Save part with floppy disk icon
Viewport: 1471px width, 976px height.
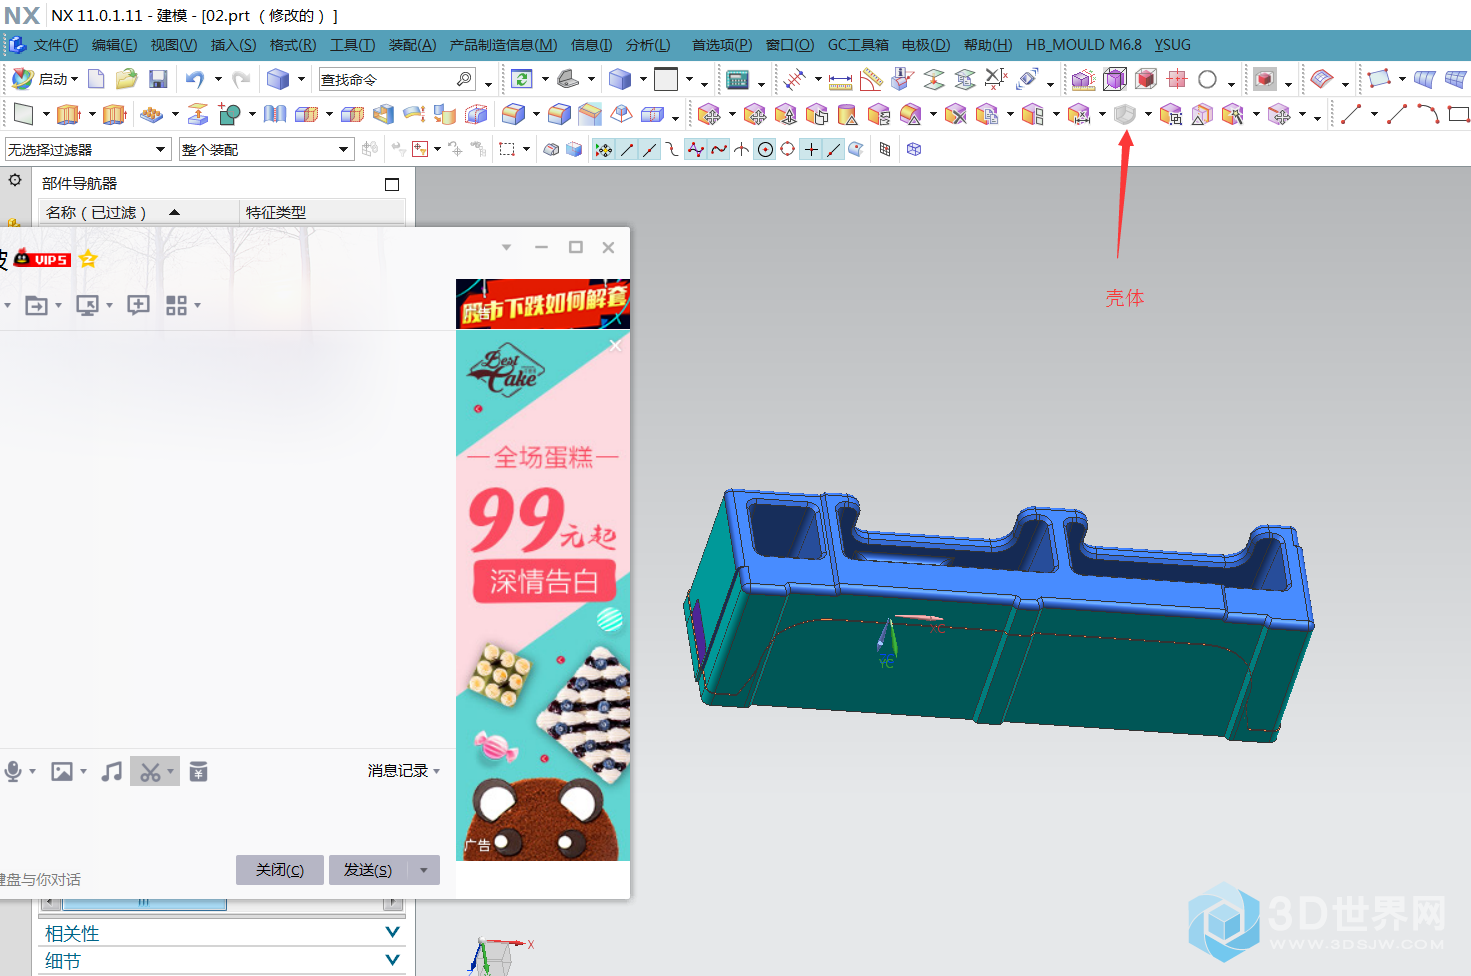pyautogui.click(x=158, y=79)
